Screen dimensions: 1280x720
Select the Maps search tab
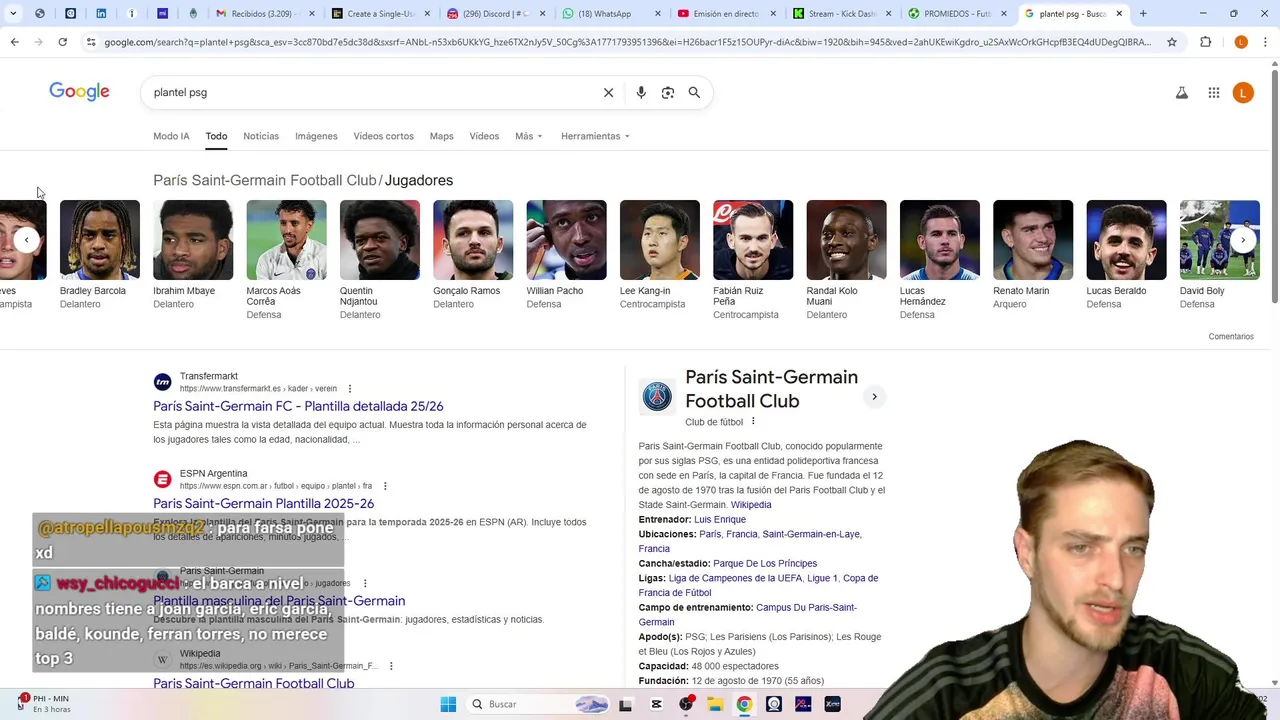[x=441, y=136]
